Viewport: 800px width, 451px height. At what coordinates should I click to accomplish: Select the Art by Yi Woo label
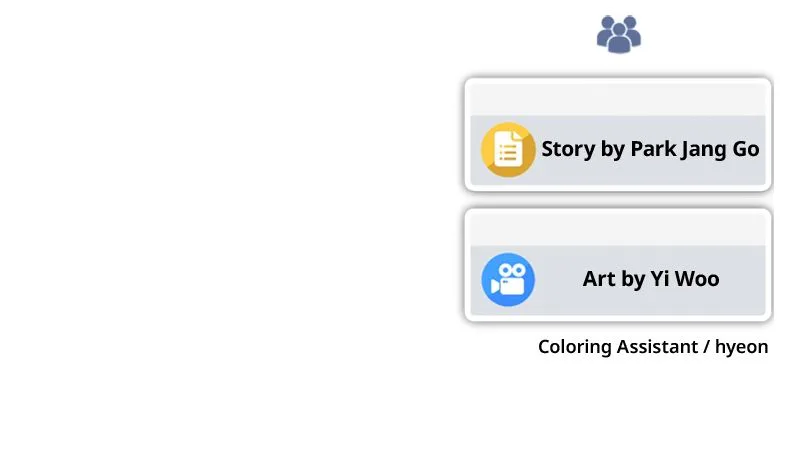(651, 279)
